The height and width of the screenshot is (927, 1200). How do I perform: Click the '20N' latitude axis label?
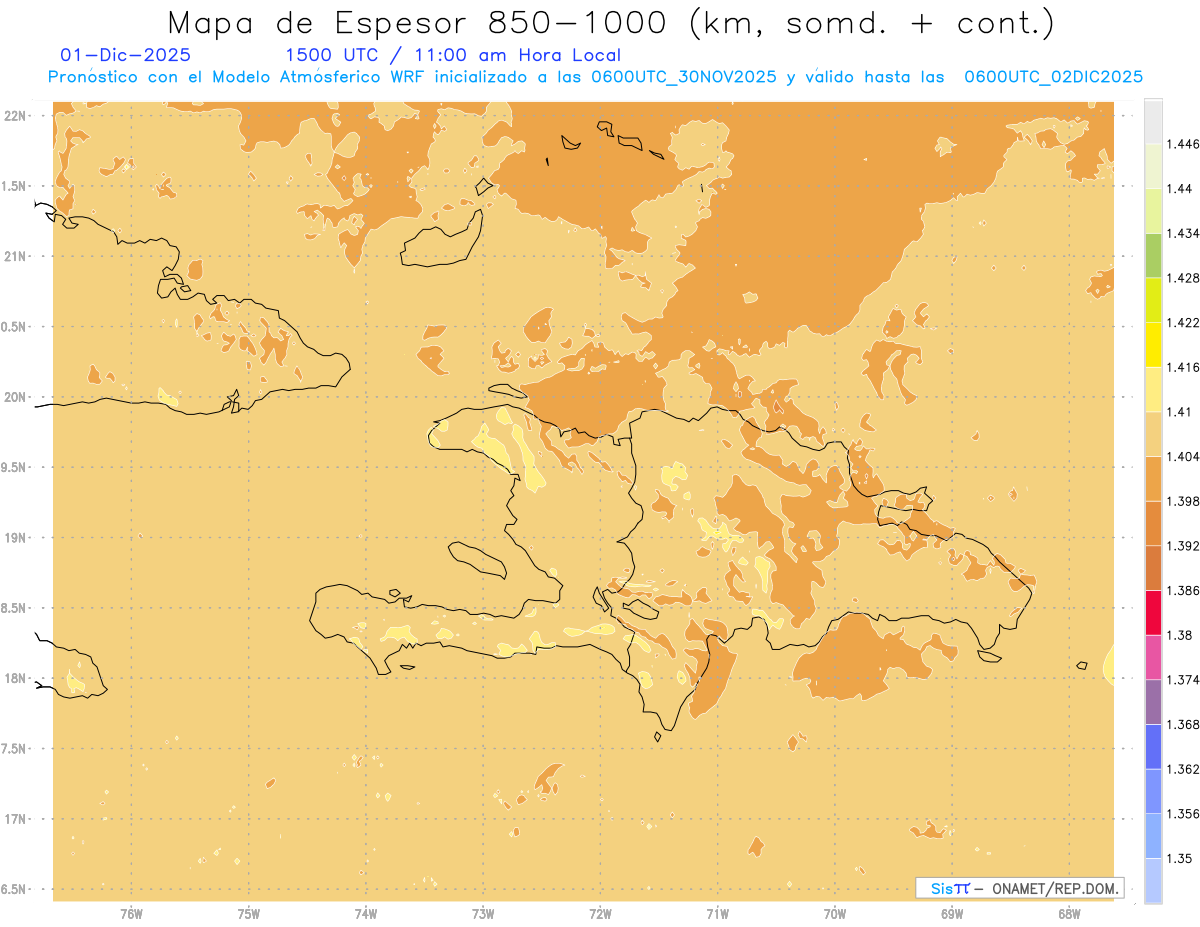[15, 397]
